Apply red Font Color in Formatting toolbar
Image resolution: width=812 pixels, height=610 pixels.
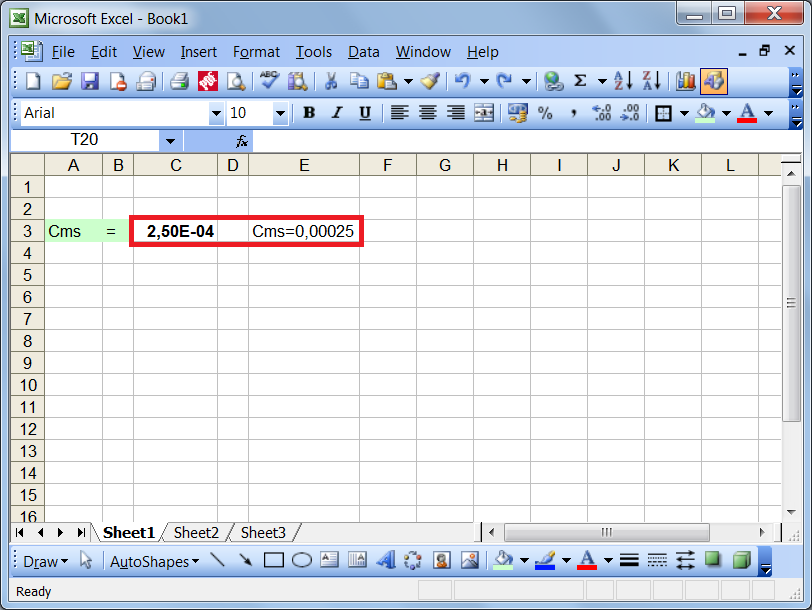coord(747,113)
